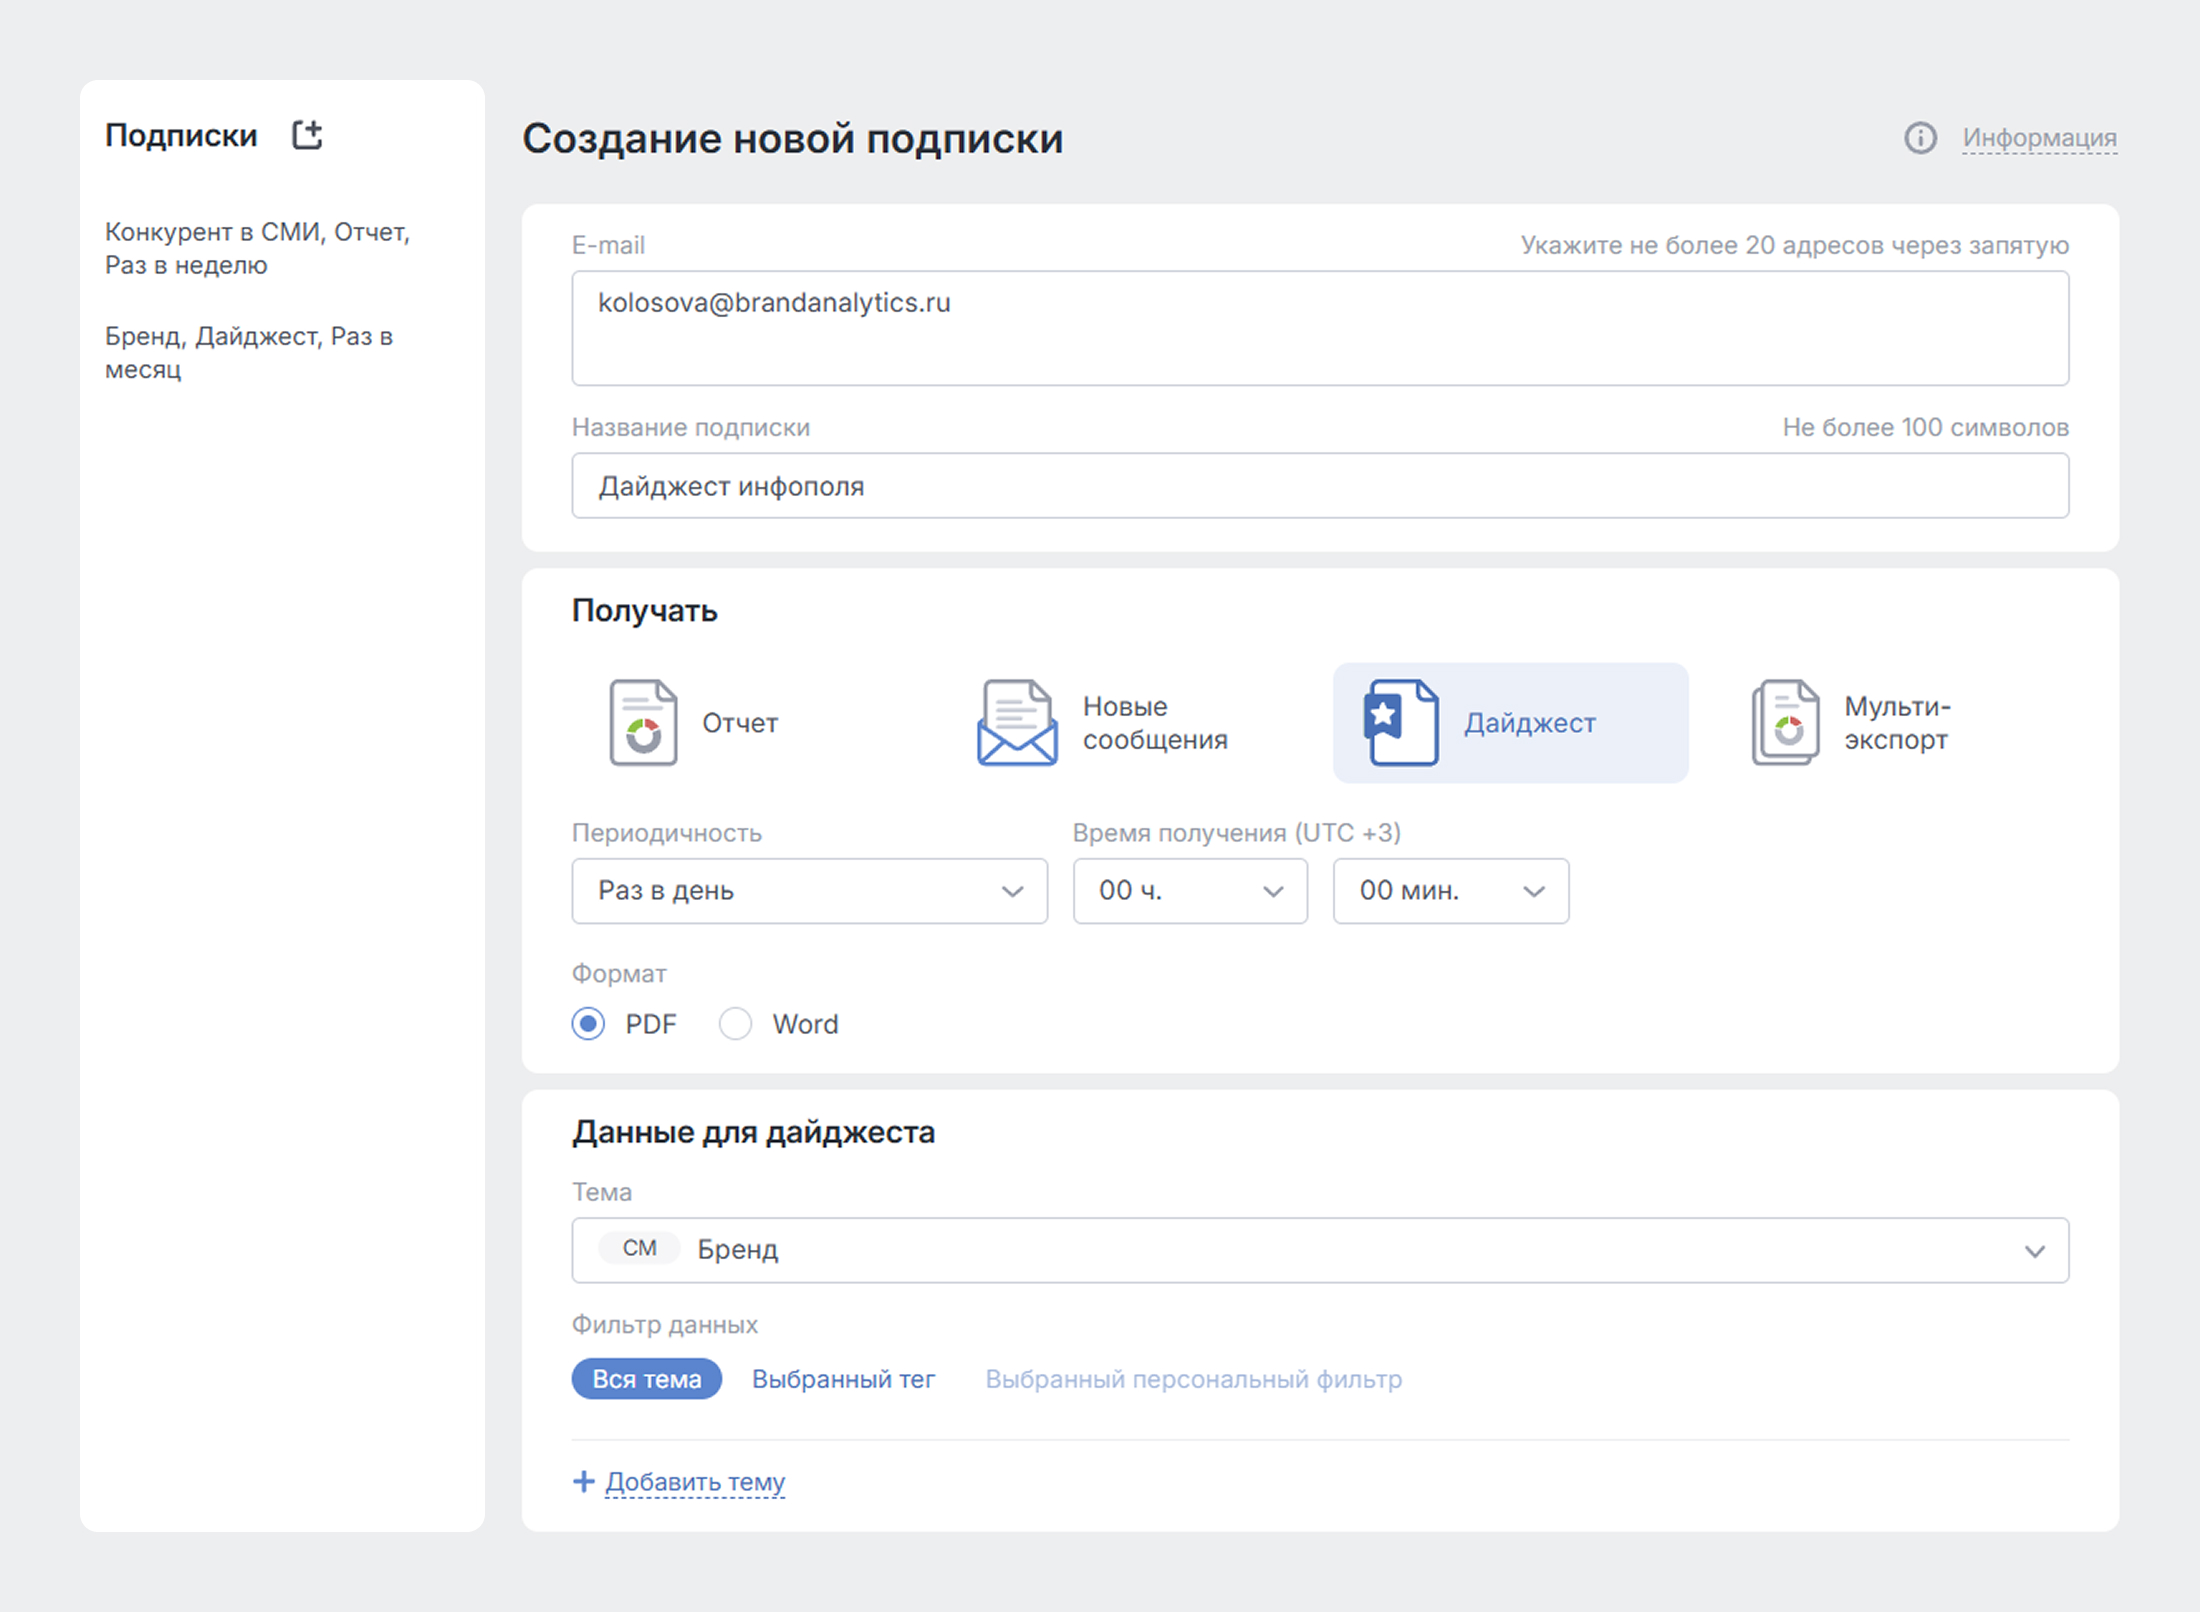The width and height of the screenshot is (2200, 1612).
Task: Select the Отчет report document icon
Action: click(643, 723)
